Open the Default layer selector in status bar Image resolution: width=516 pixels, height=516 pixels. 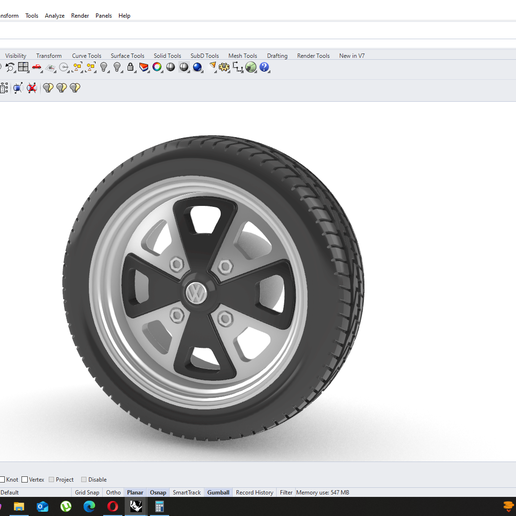click(x=35, y=492)
